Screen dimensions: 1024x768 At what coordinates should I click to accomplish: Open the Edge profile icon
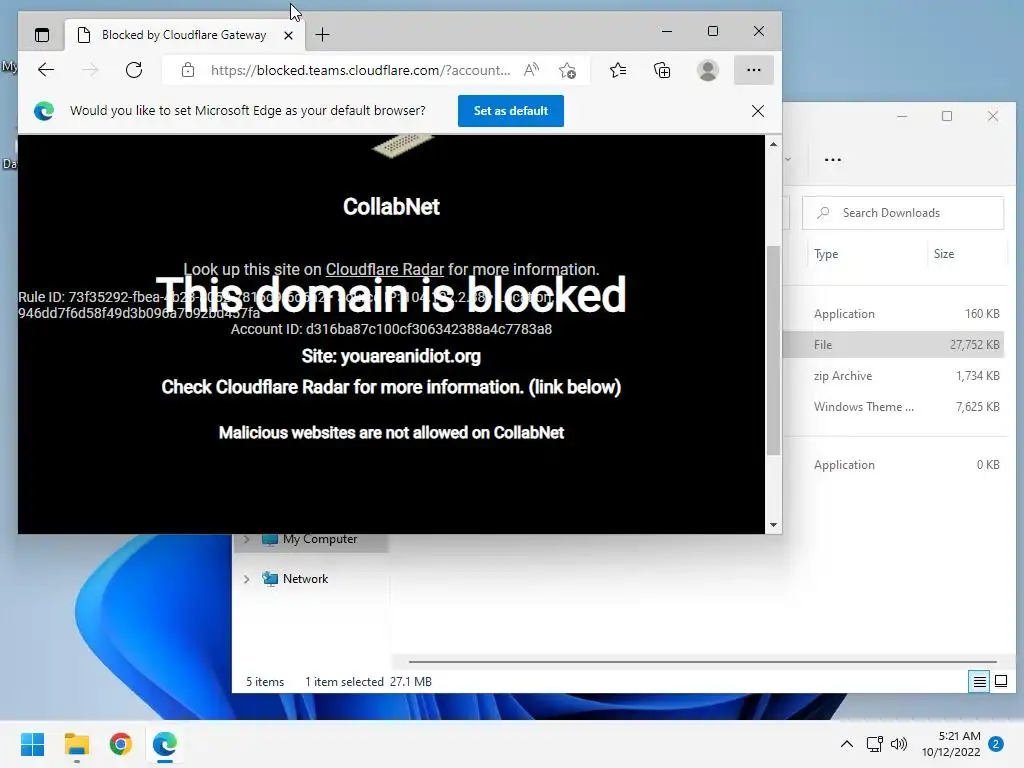tap(708, 70)
